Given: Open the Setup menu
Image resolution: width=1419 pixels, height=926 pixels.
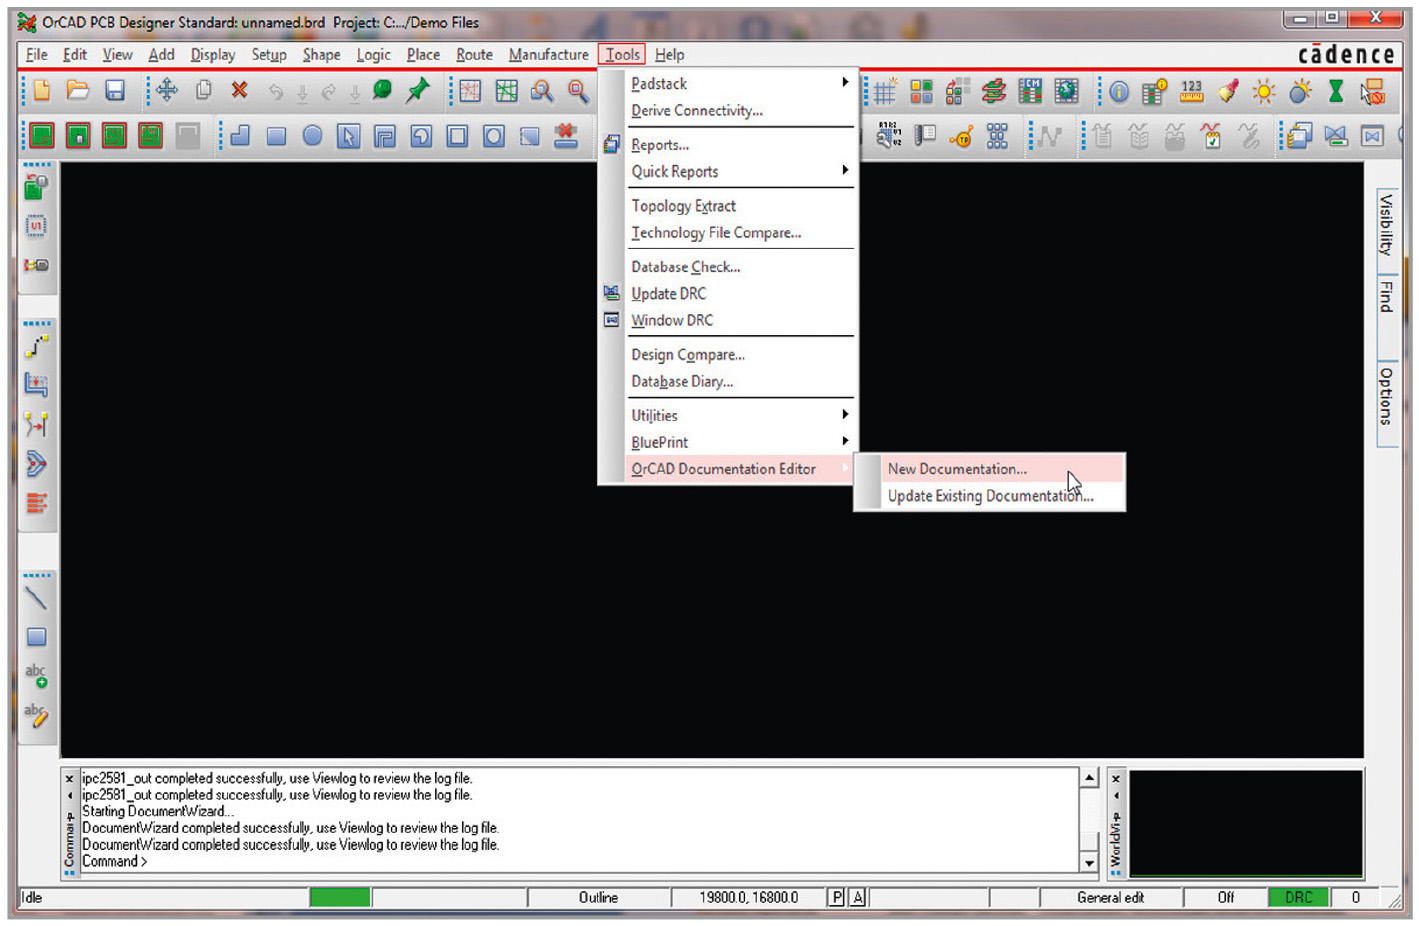Looking at the screenshot, I should 269,55.
